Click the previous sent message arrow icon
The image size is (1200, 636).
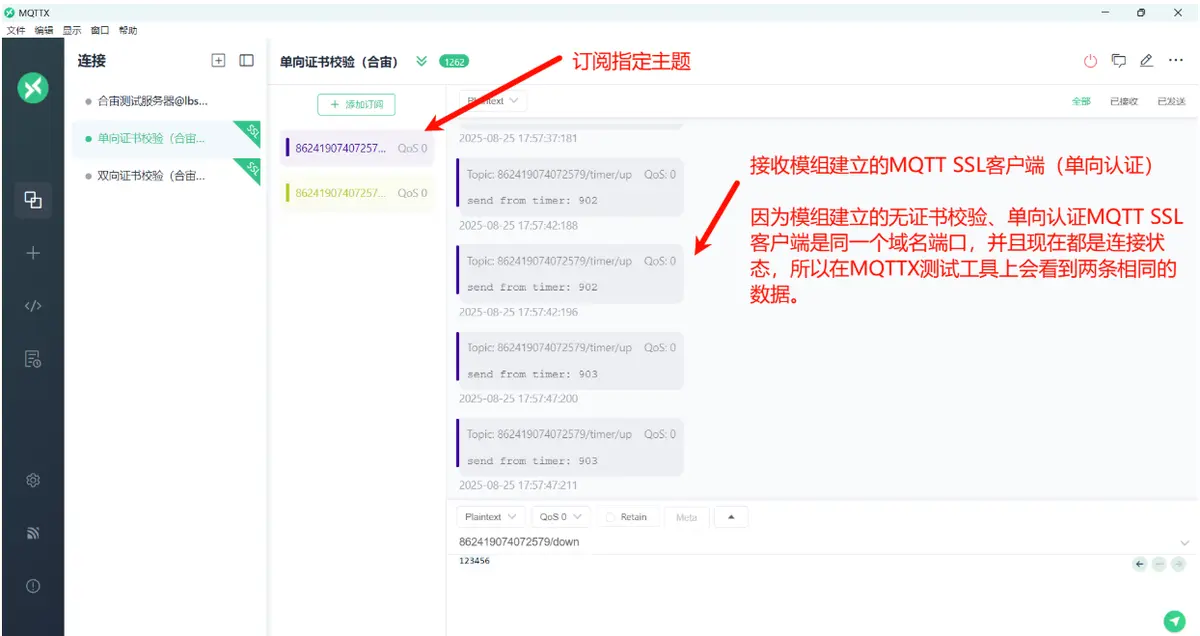click(x=1139, y=564)
